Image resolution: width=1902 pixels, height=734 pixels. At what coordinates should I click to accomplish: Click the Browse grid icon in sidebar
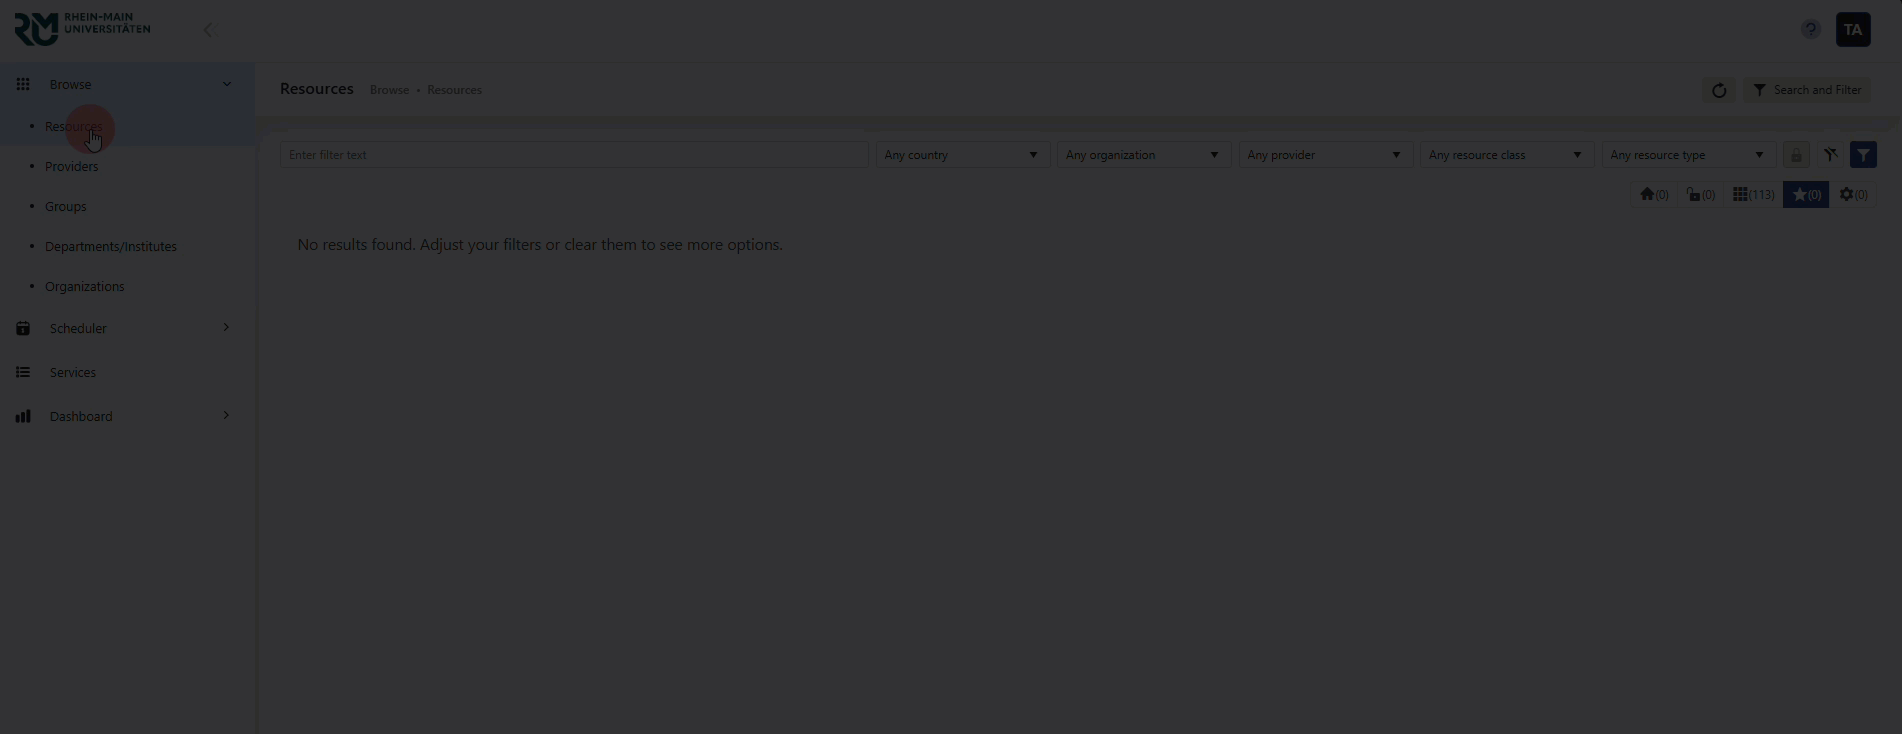point(23,84)
